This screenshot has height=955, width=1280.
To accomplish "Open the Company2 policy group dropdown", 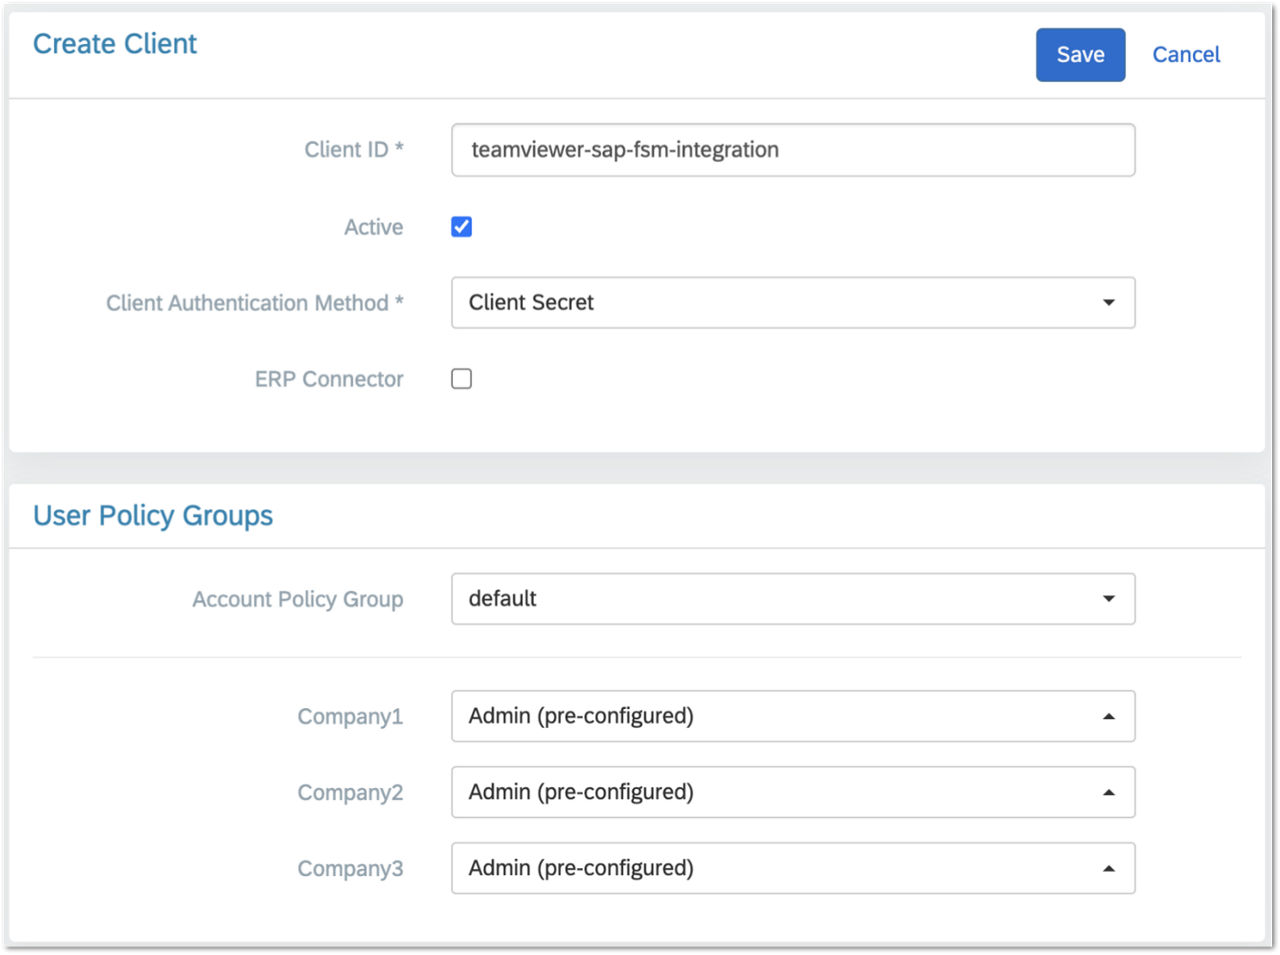I will pos(793,792).
